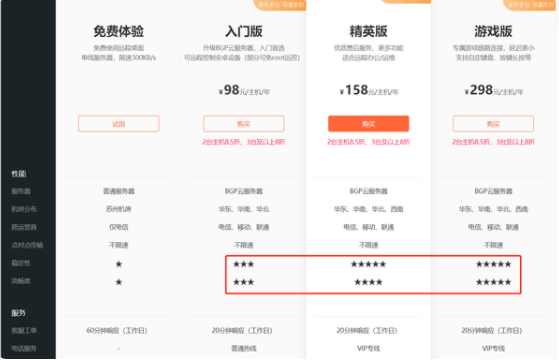Click the VIP专线 cell under 精英版

(x=369, y=348)
